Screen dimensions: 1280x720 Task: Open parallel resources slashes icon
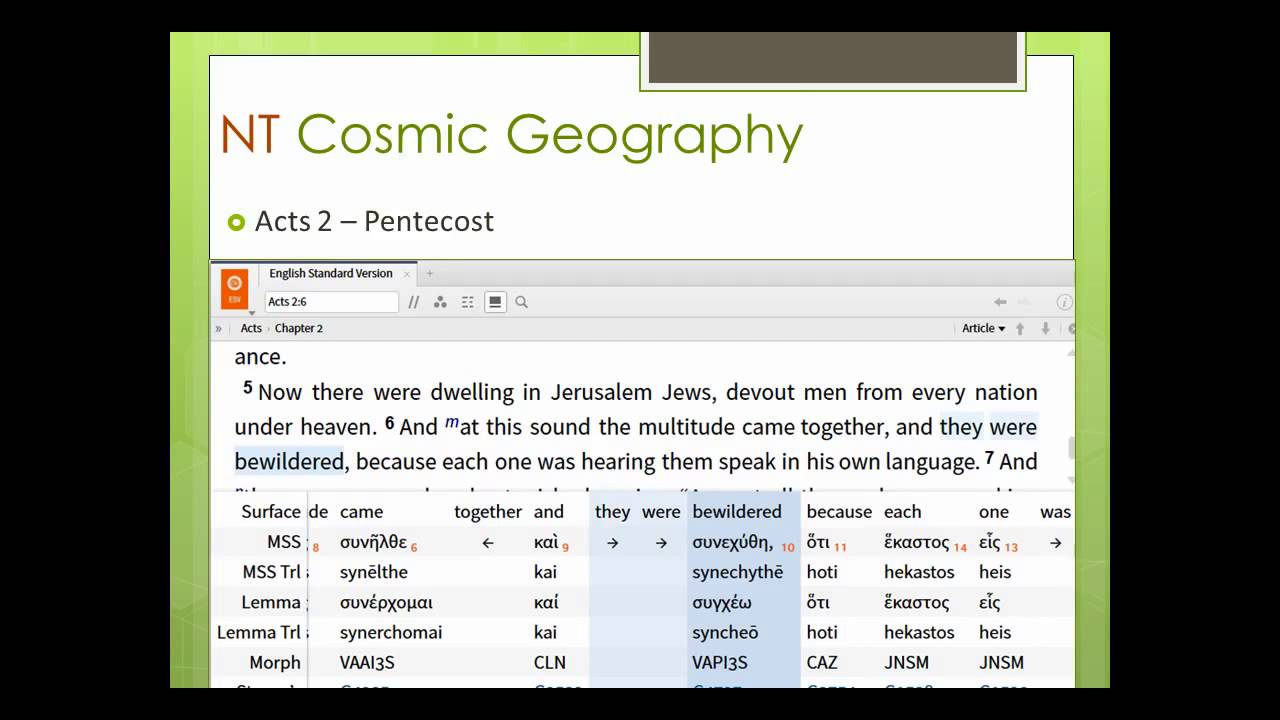tap(414, 302)
